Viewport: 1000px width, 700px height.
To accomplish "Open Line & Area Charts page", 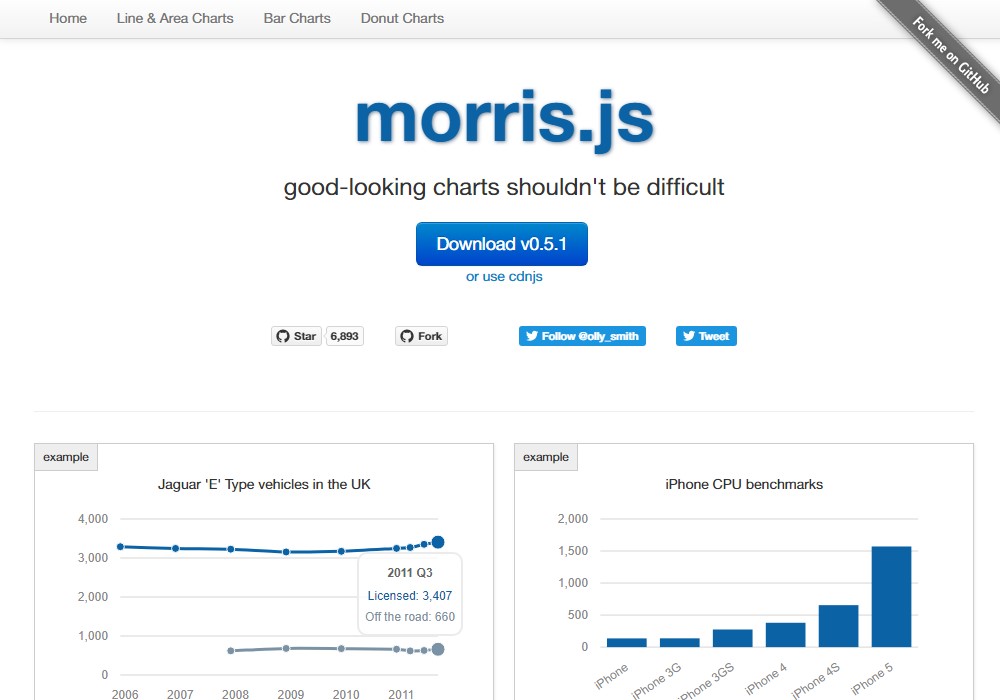I will [175, 18].
